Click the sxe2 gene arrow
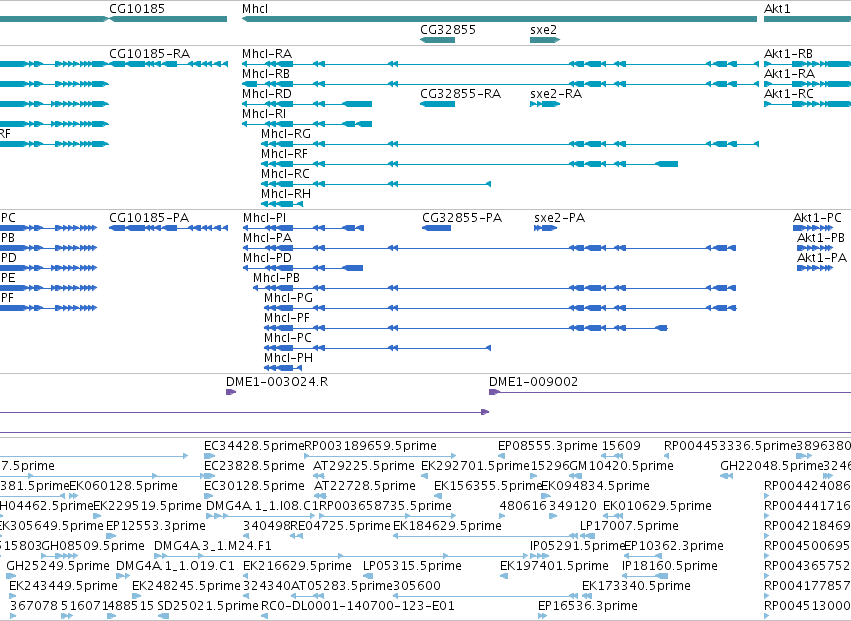 coord(545,40)
